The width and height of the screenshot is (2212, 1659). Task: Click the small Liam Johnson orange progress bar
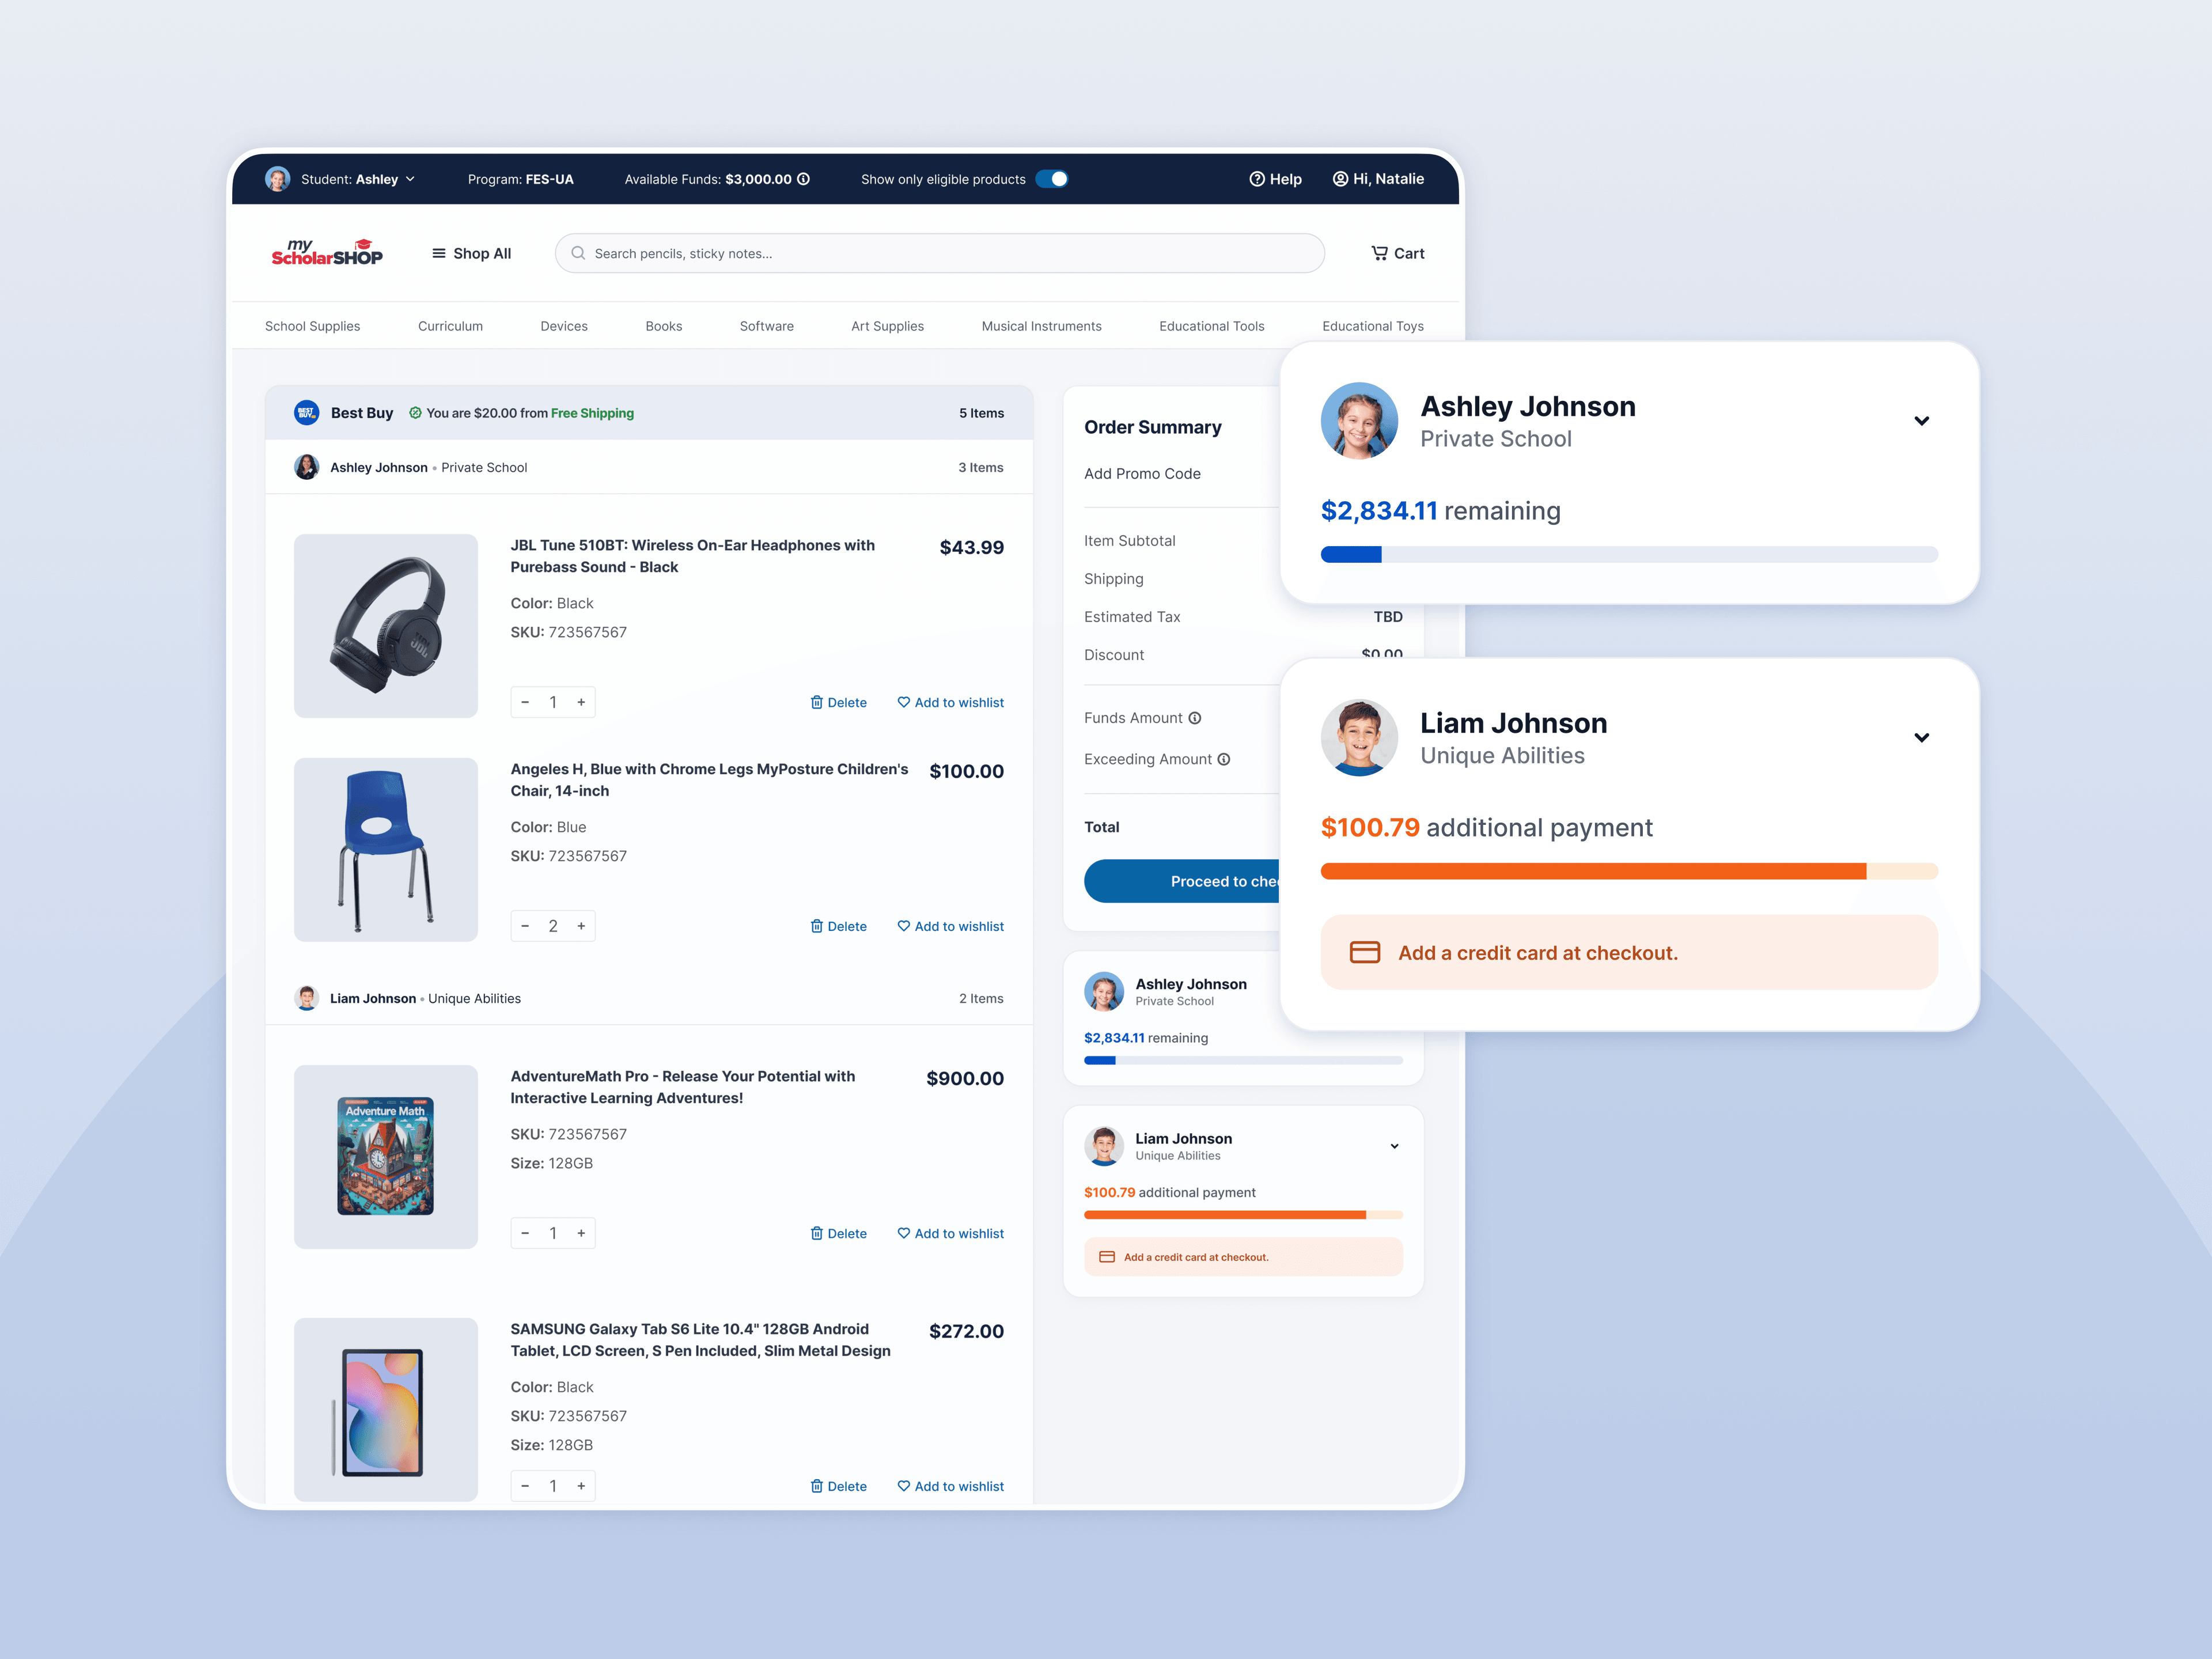click(x=1243, y=1215)
